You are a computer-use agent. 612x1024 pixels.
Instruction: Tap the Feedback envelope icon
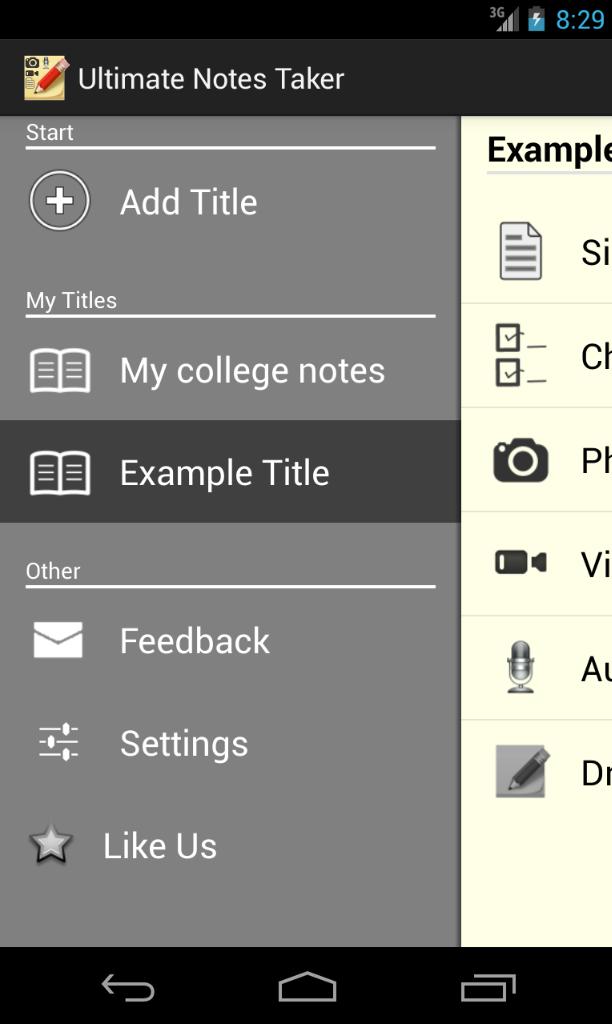[x=58, y=640]
